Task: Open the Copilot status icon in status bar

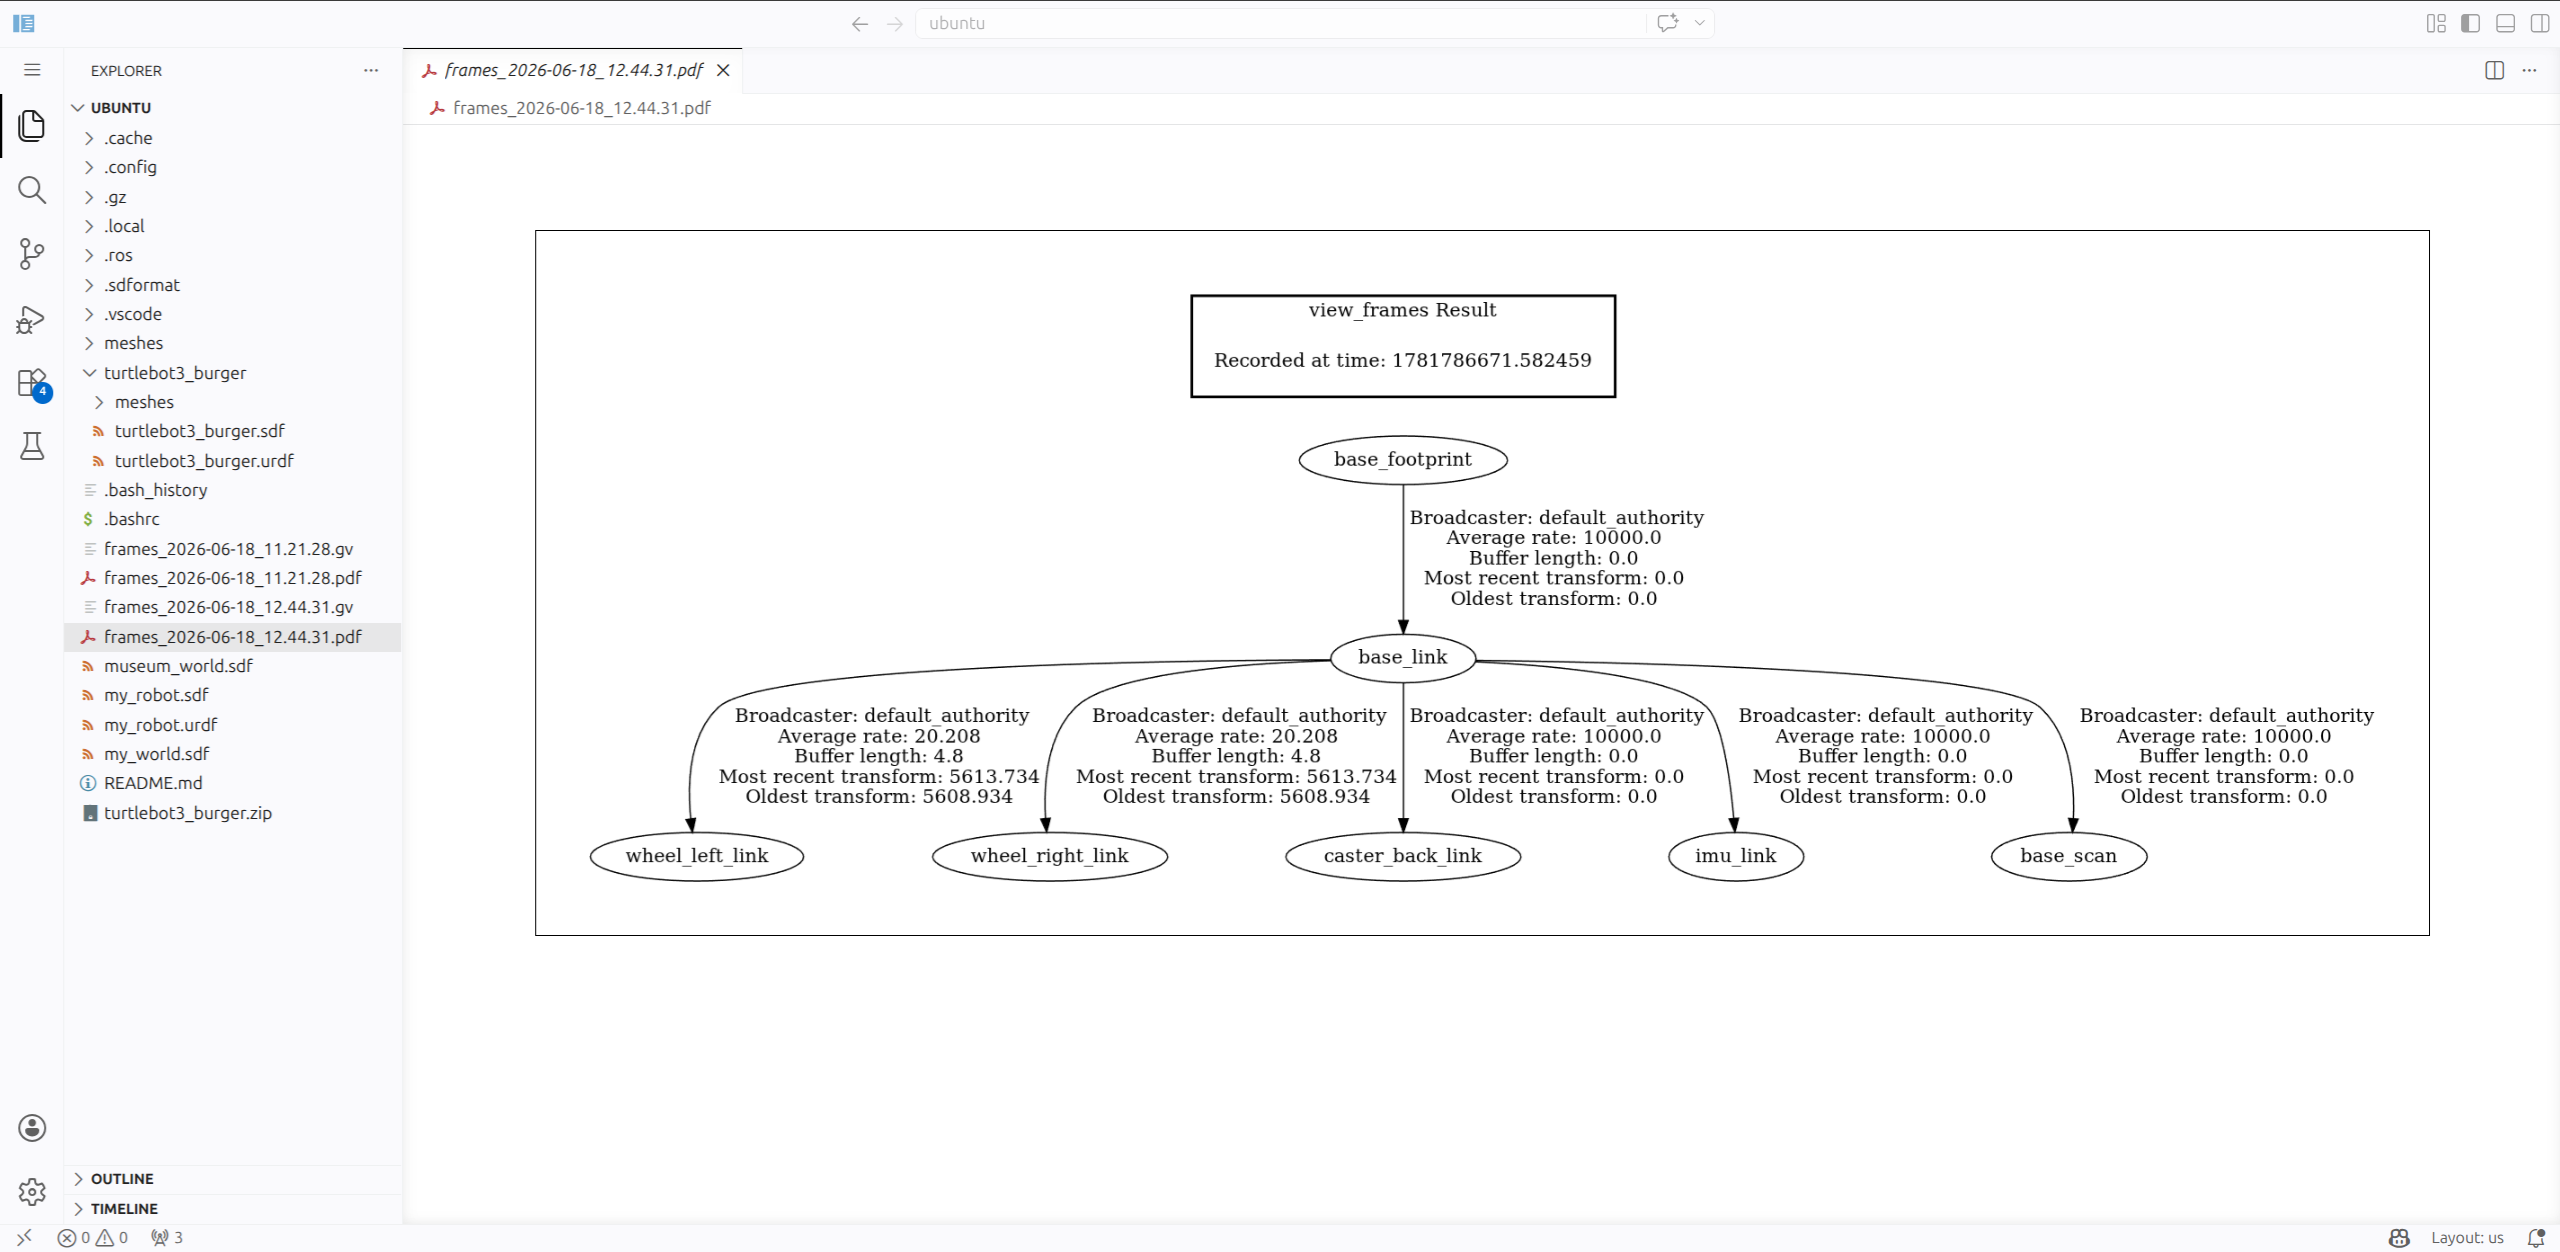Action: [x=2399, y=1238]
